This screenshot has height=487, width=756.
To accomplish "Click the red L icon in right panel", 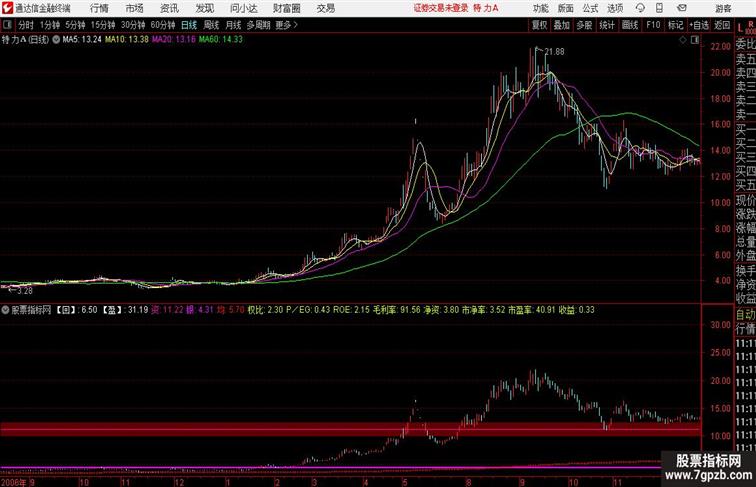I will point(740,28).
